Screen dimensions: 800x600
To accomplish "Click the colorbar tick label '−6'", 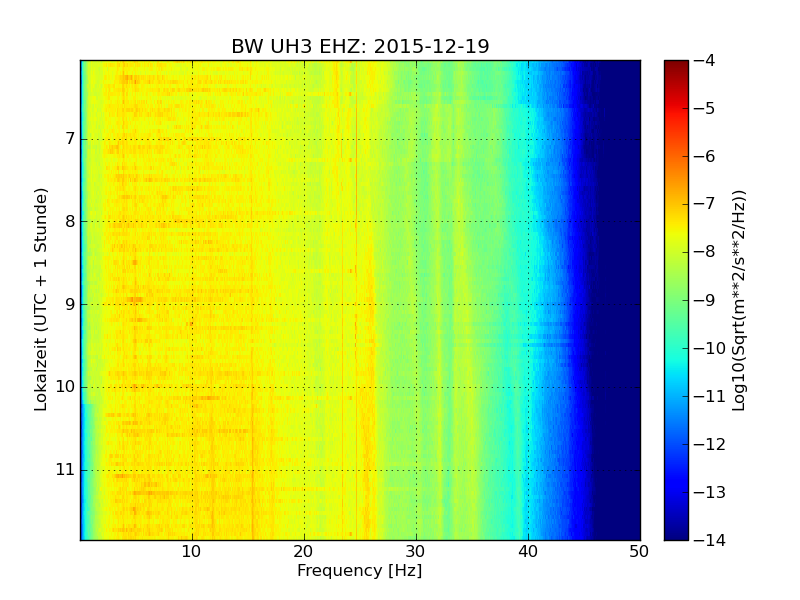I will pos(705,156).
